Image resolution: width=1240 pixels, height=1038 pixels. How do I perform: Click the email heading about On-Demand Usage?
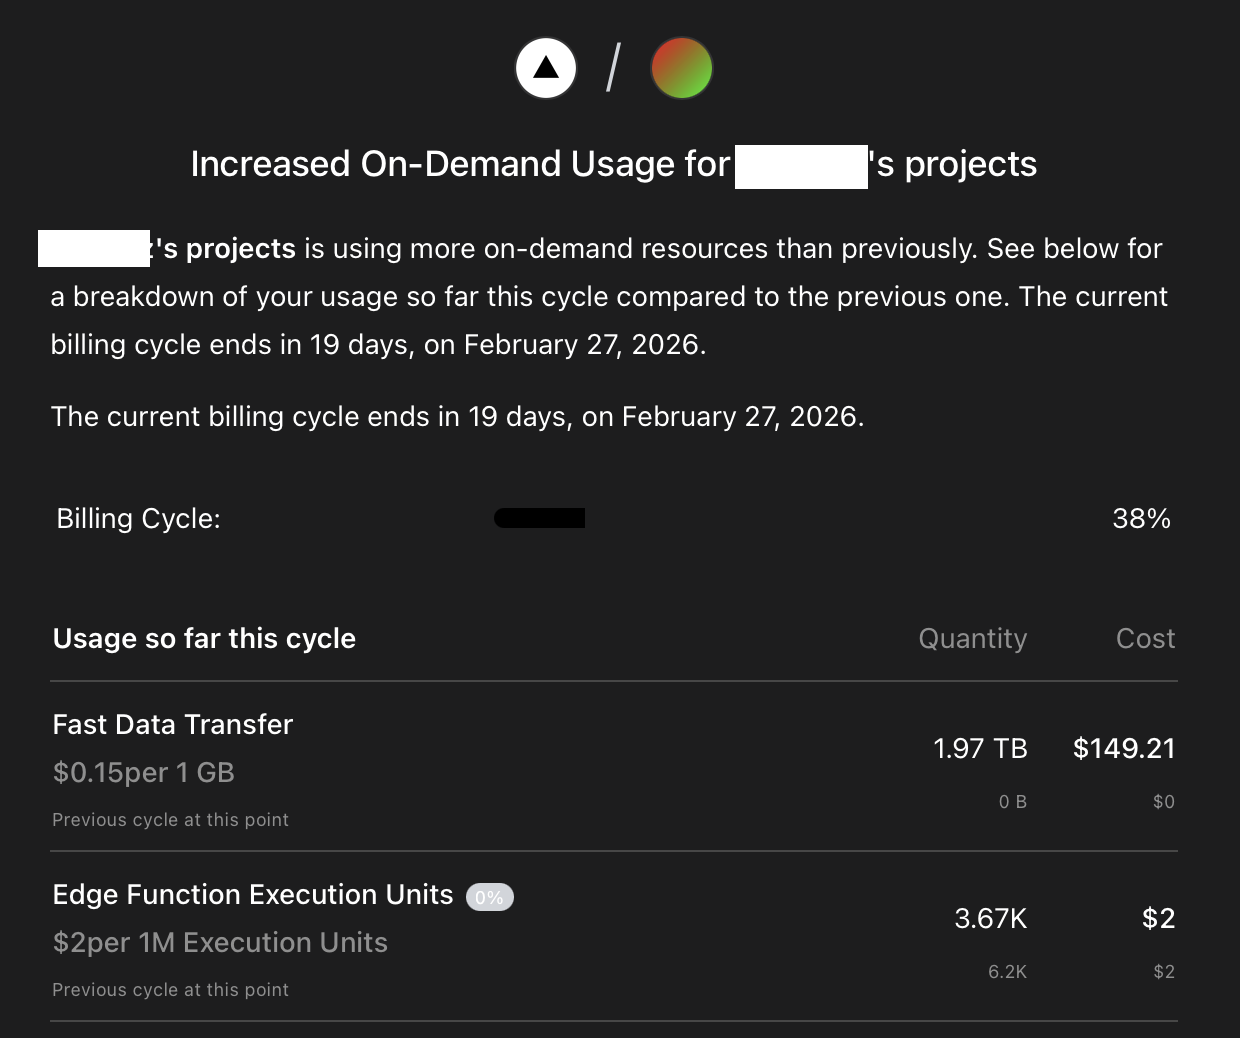pos(613,164)
